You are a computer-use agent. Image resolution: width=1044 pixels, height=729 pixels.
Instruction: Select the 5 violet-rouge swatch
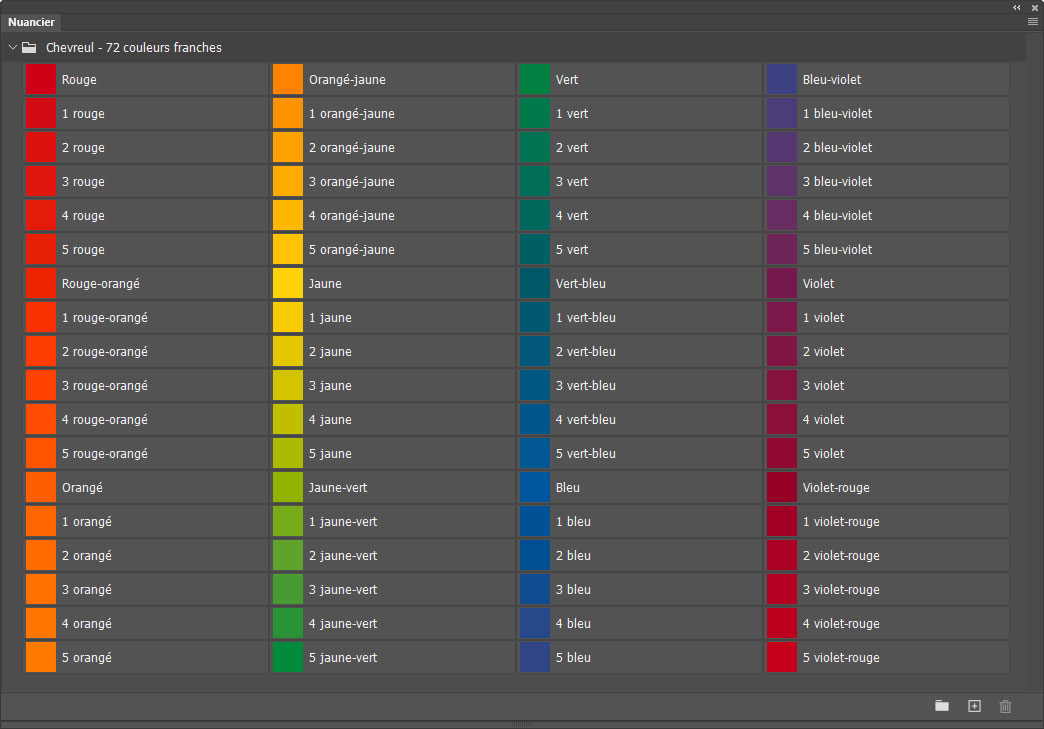[x=782, y=658]
